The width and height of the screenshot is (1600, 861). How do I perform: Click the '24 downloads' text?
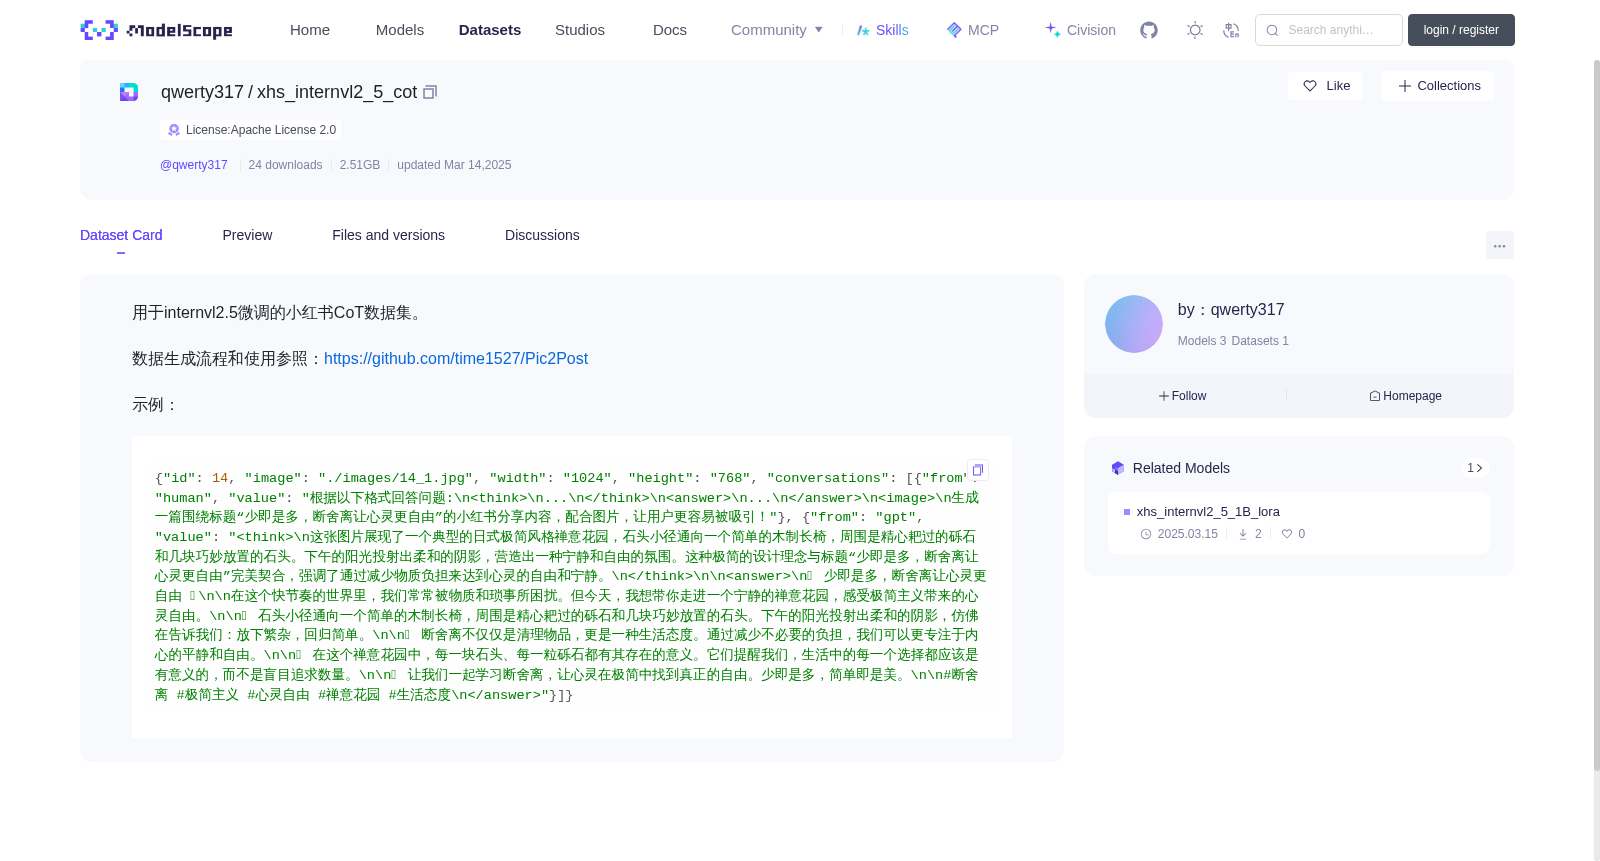285,165
